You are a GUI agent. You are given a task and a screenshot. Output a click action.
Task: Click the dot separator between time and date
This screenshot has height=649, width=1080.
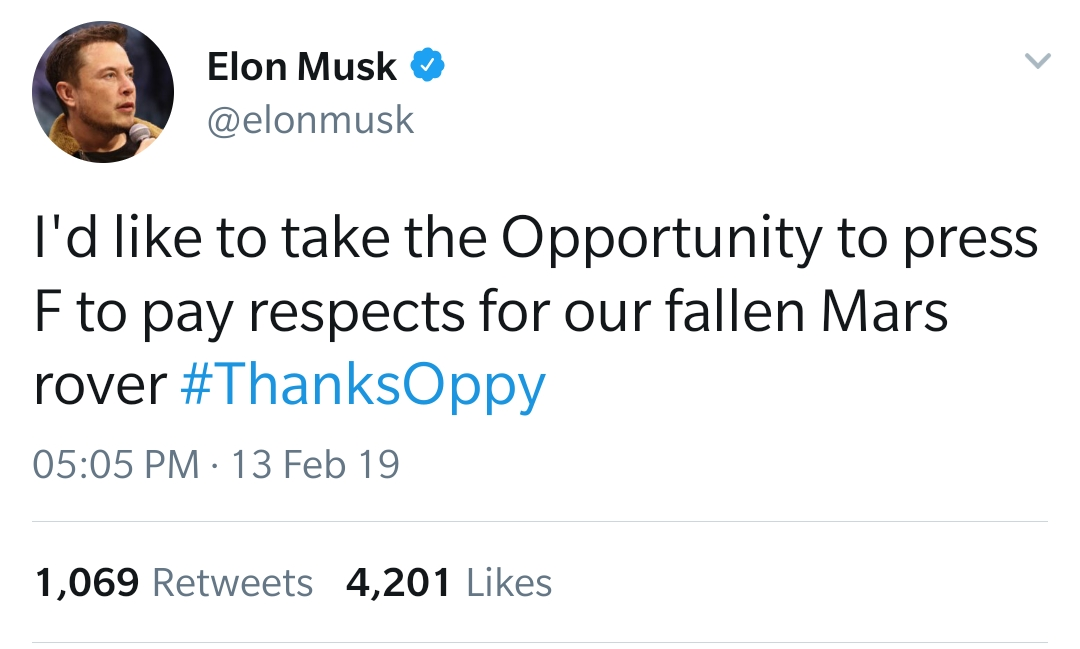point(215,465)
